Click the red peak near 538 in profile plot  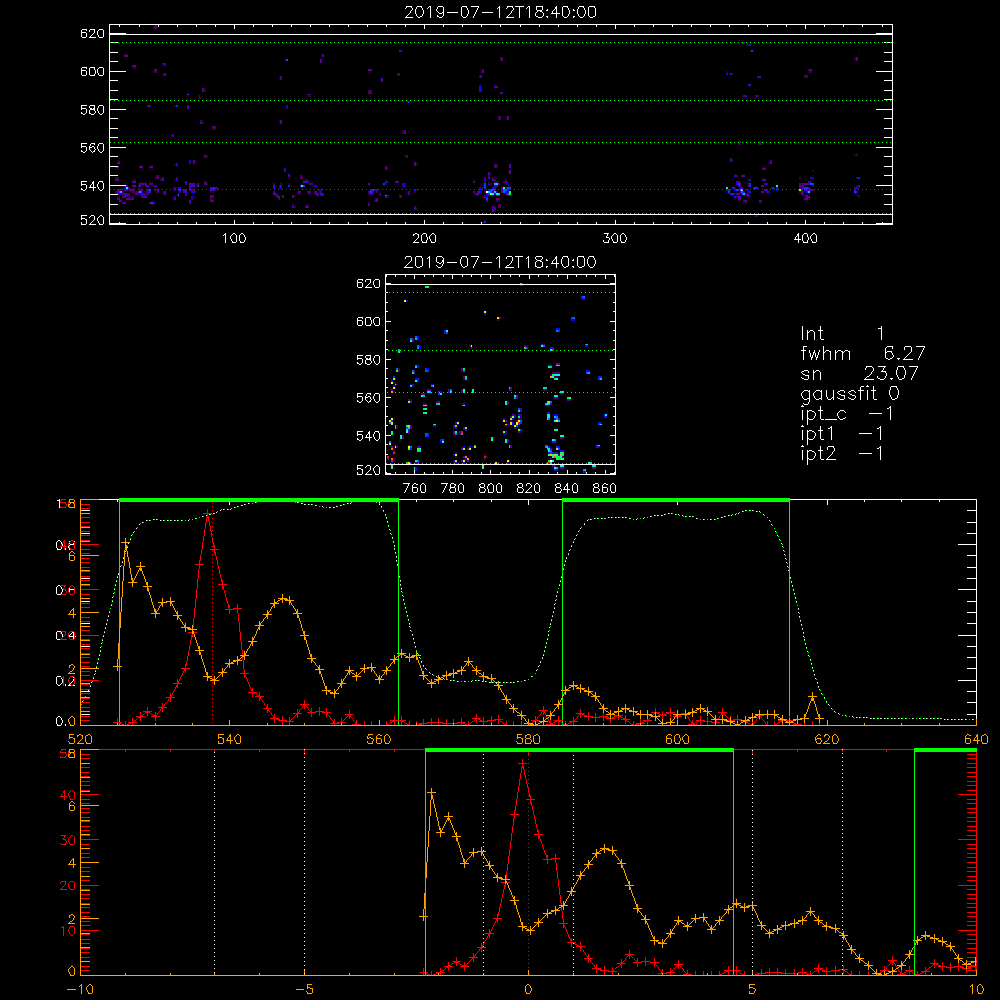pyautogui.click(x=208, y=513)
